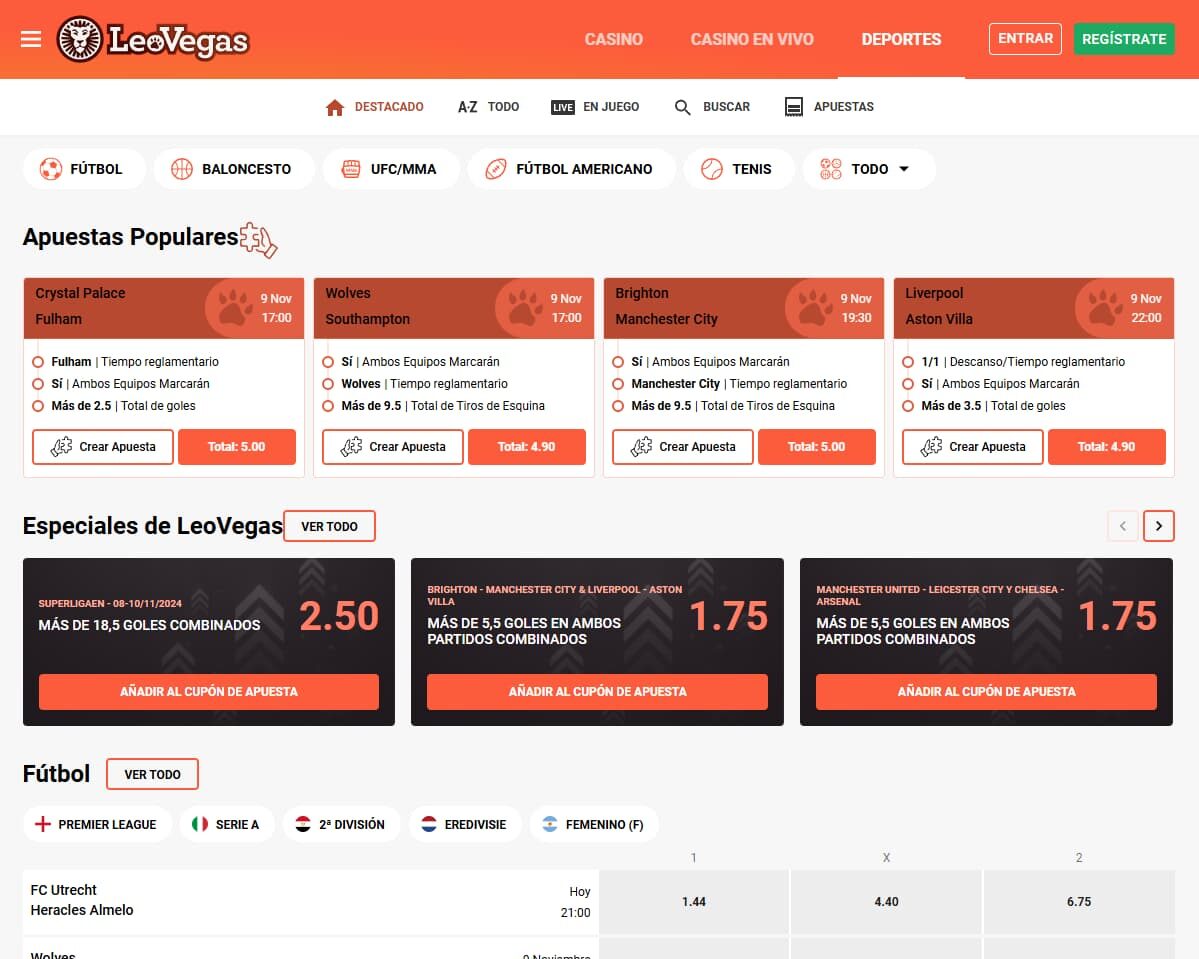Expand the TODO sports dropdown
This screenshot has width=1199, height=959.
pyautogui.click(x=869, y=169)
